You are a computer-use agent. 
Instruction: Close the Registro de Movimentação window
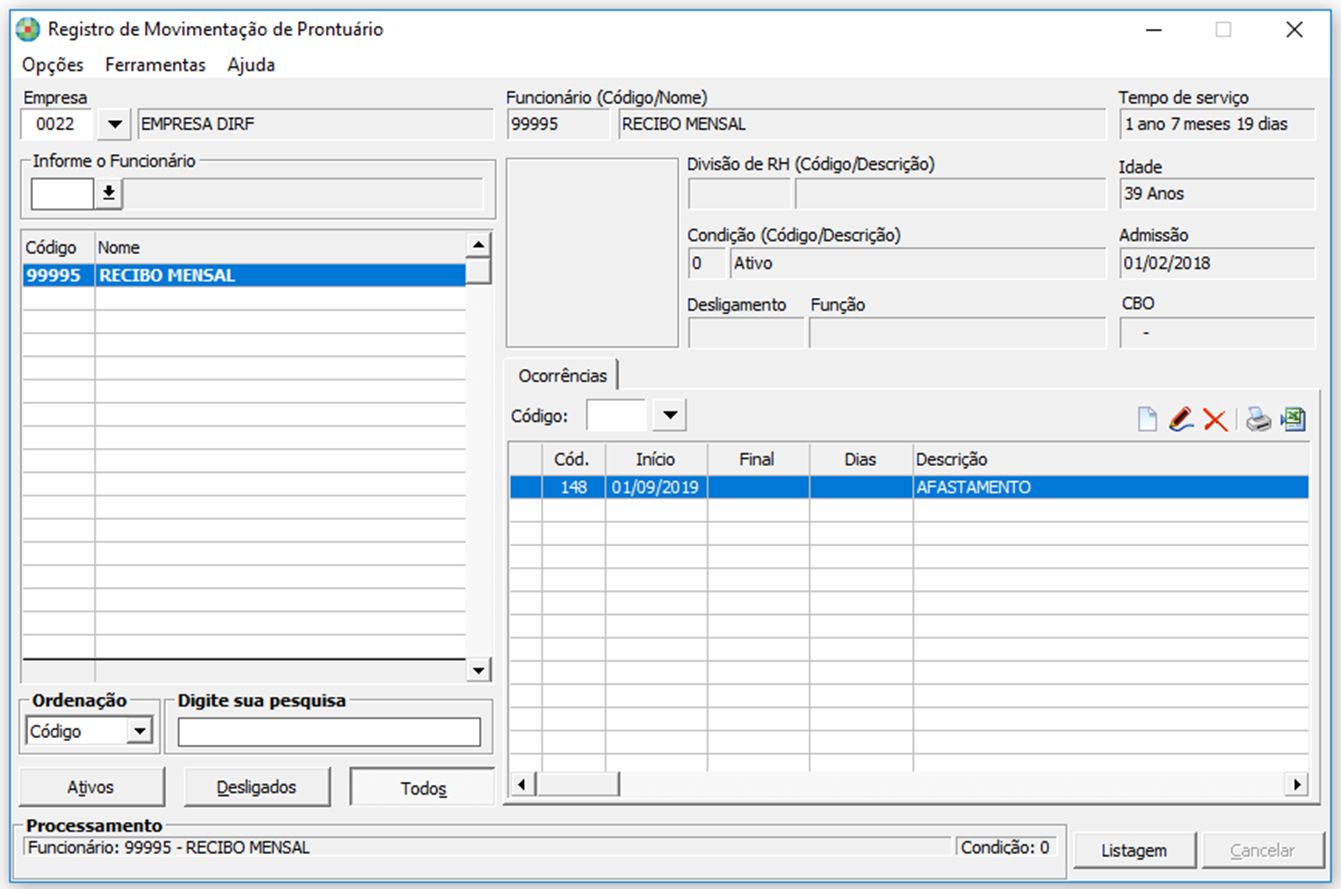pos(1294,30)
